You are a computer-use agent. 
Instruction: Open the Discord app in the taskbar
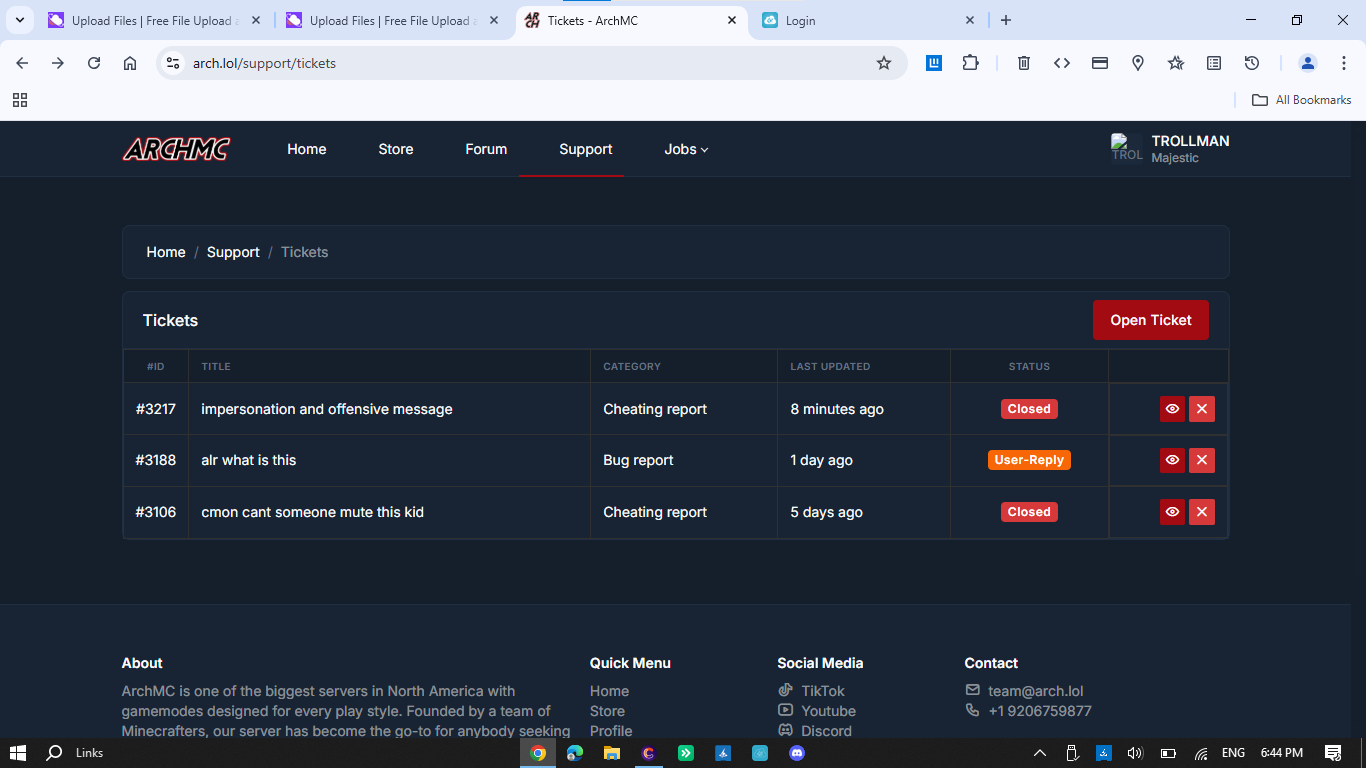797,753
